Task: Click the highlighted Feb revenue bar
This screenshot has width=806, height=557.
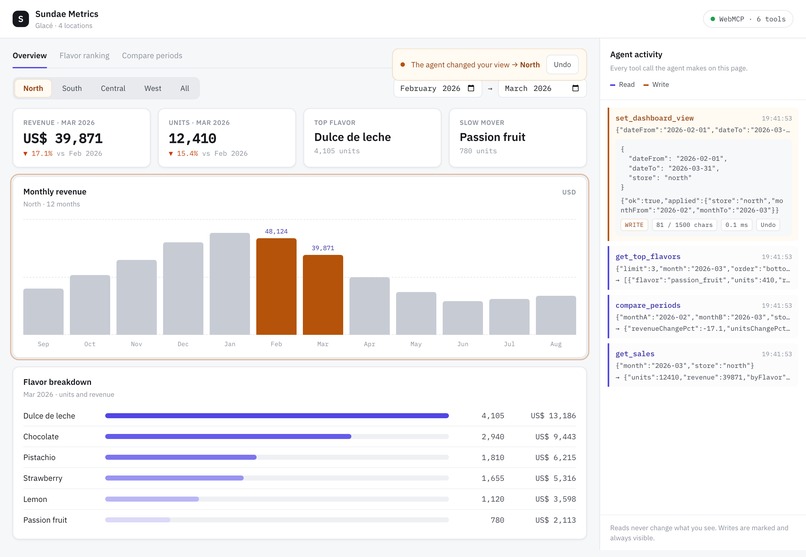Action: (x=277, y=286)
